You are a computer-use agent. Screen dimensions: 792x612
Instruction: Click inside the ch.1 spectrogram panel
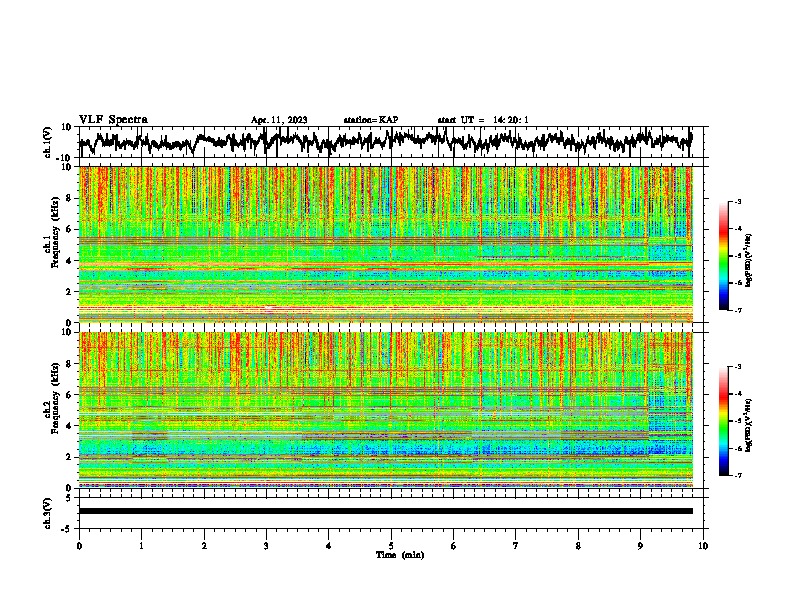[386, 244]
